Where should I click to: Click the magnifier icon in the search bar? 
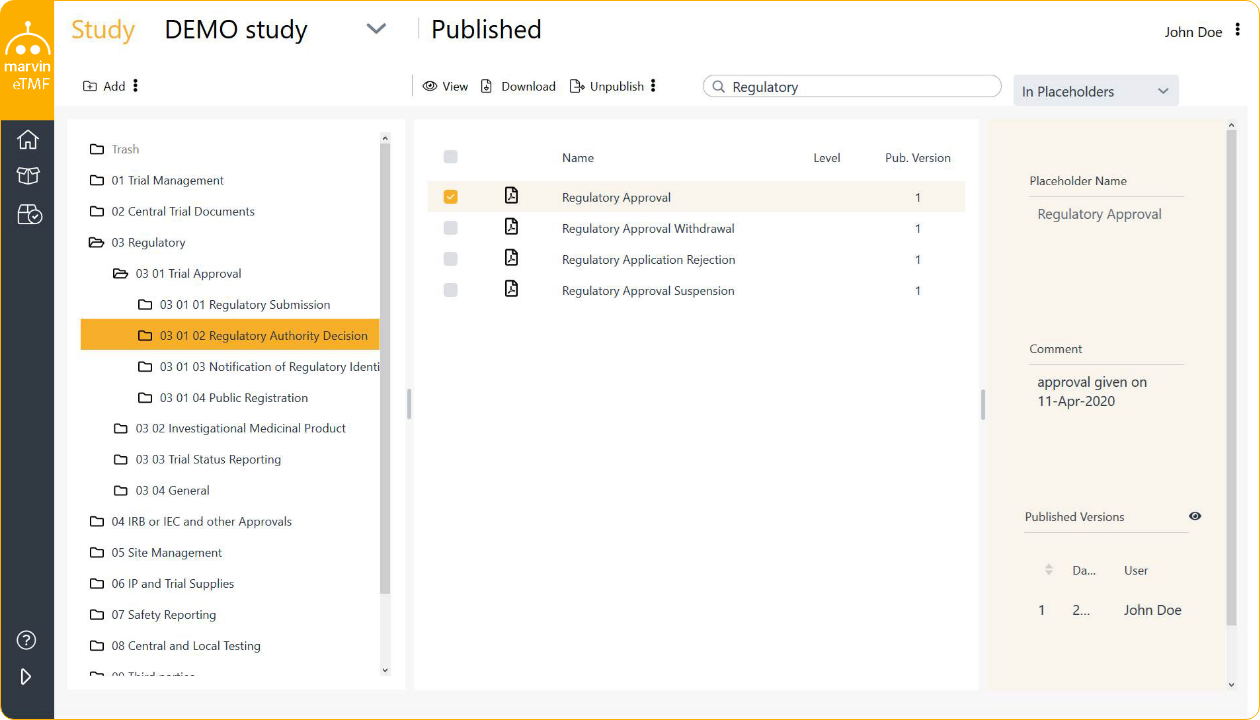tap(718, 86)
